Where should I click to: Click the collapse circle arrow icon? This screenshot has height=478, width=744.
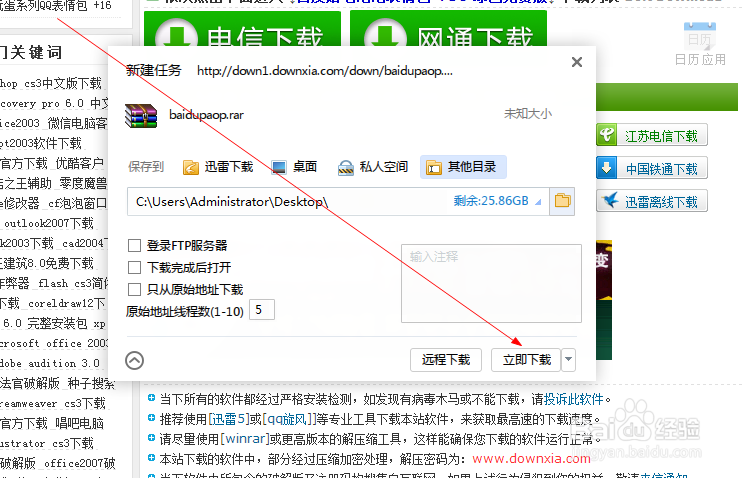tap(135, 360)
